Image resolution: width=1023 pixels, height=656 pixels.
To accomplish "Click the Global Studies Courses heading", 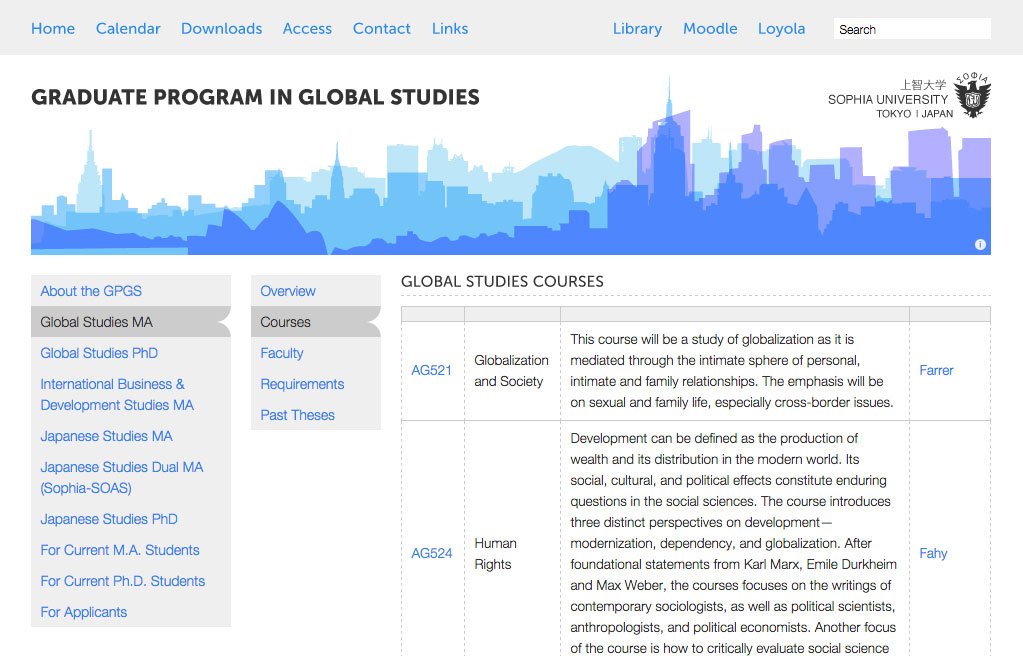I will 502,281.
